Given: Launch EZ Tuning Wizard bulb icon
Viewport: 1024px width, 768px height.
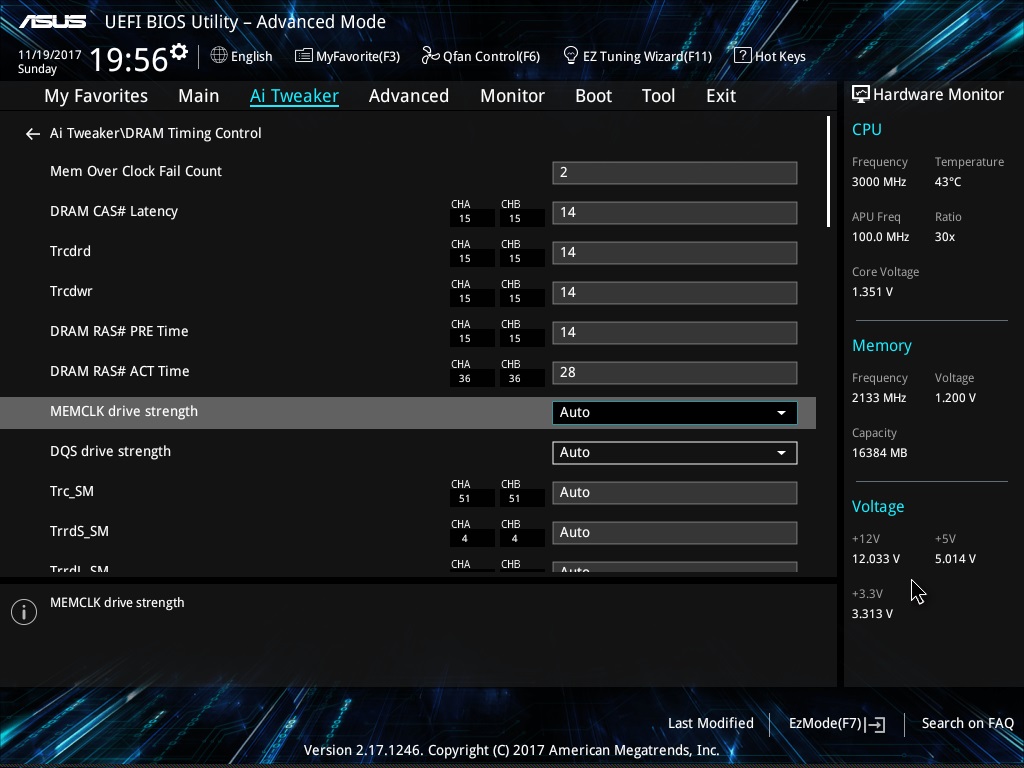Looking at the screenshot, I should point(570,56).
